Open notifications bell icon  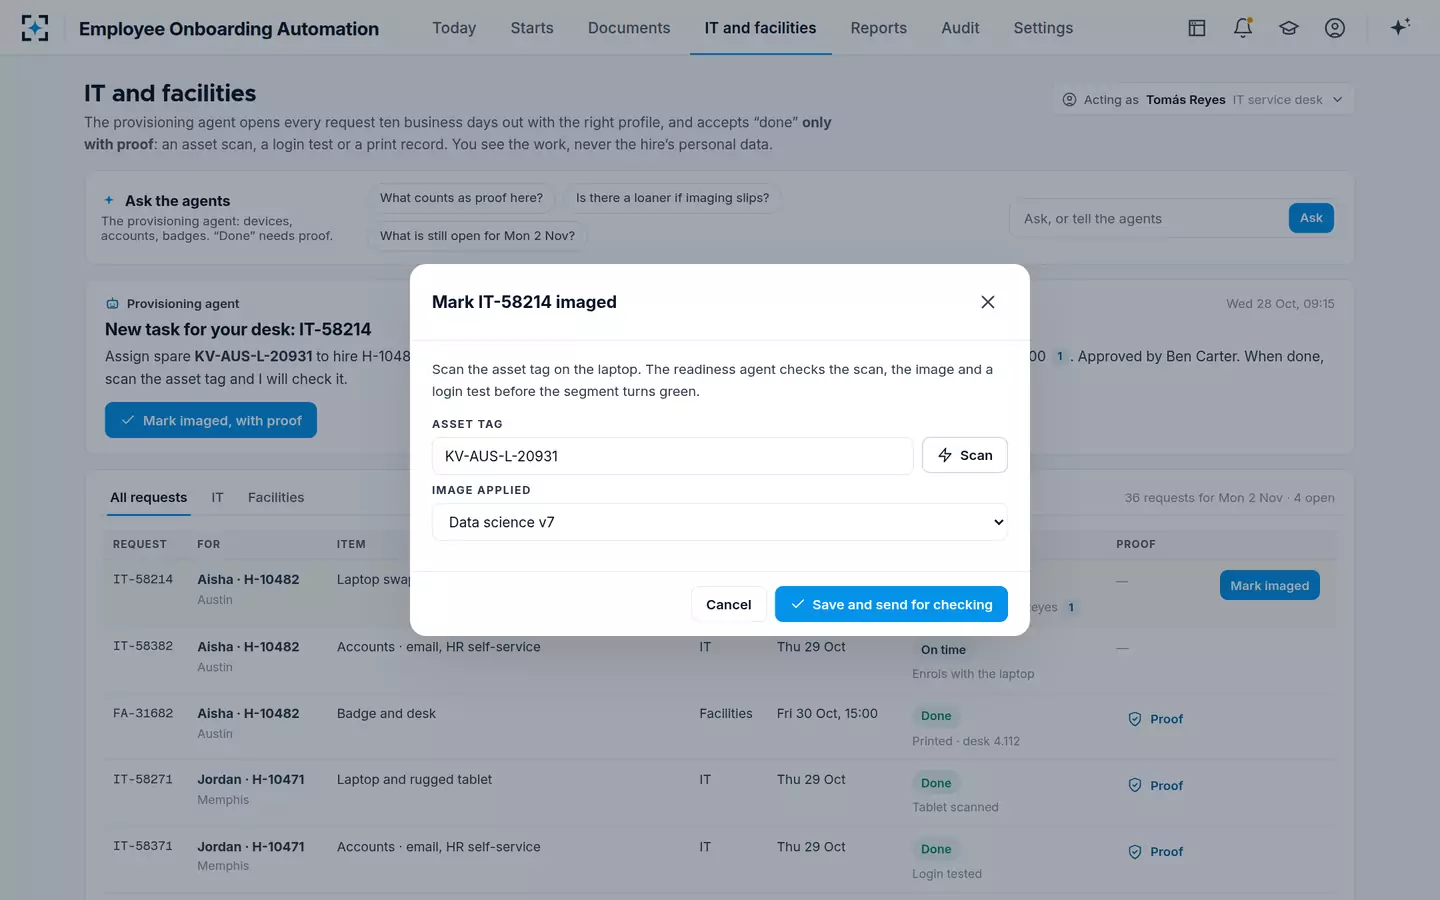[1243, 28]
